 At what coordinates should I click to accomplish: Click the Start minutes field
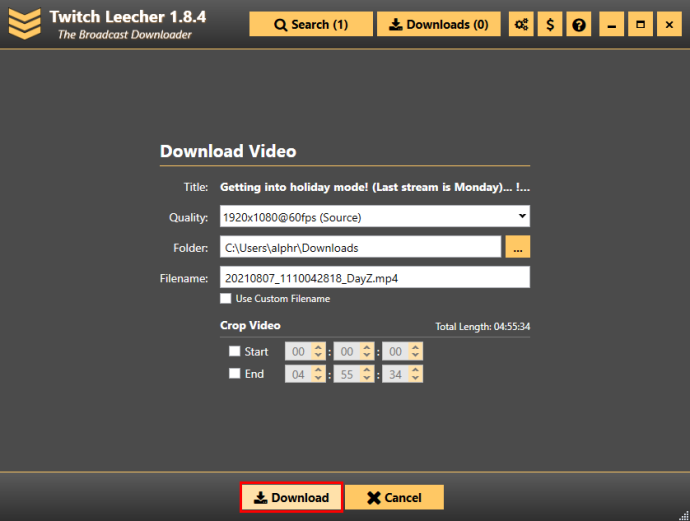tap(347, 352)
